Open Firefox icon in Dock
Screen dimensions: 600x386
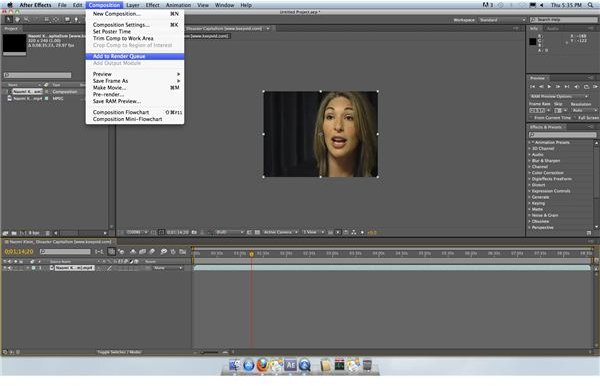coord(262,365)
